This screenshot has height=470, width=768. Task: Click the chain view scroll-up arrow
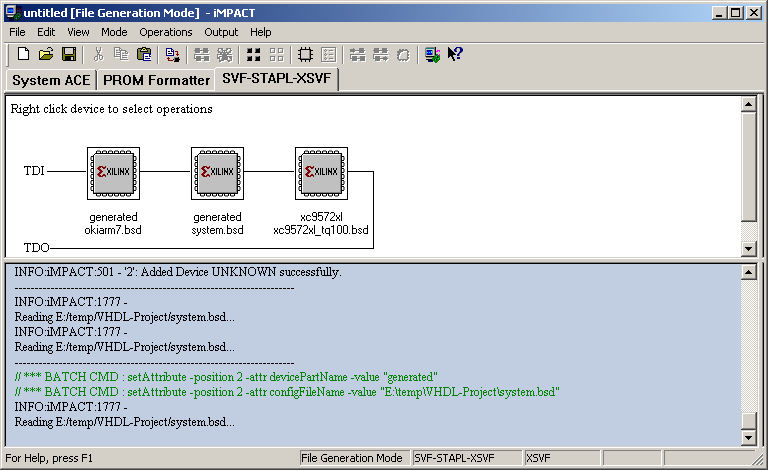pyautogui.click(x=748, y=104)
